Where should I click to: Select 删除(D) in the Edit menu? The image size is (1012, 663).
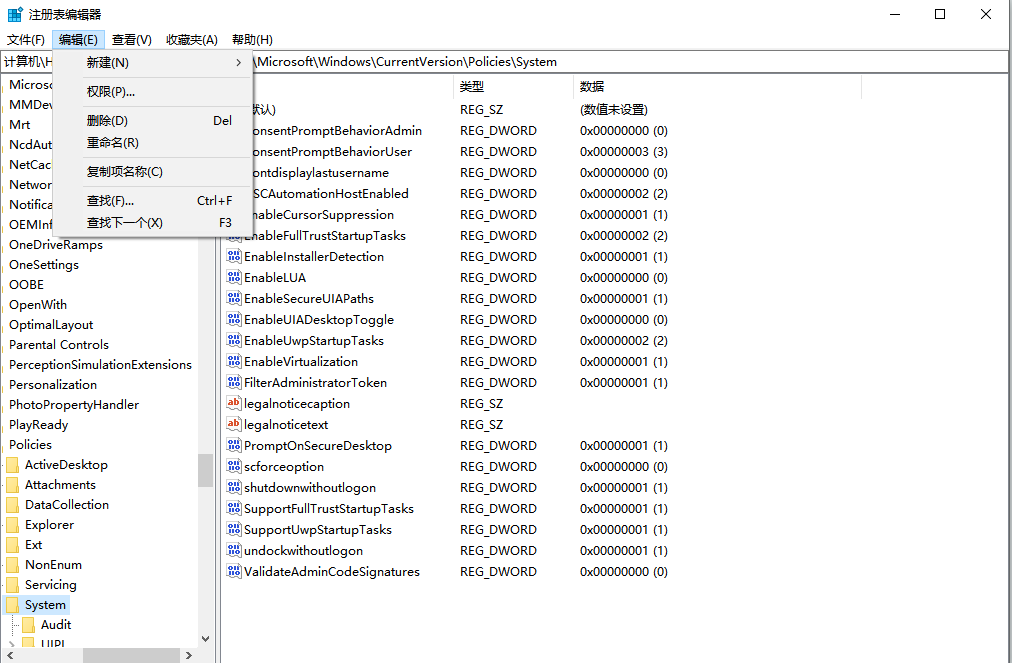(x=152, y=121)
